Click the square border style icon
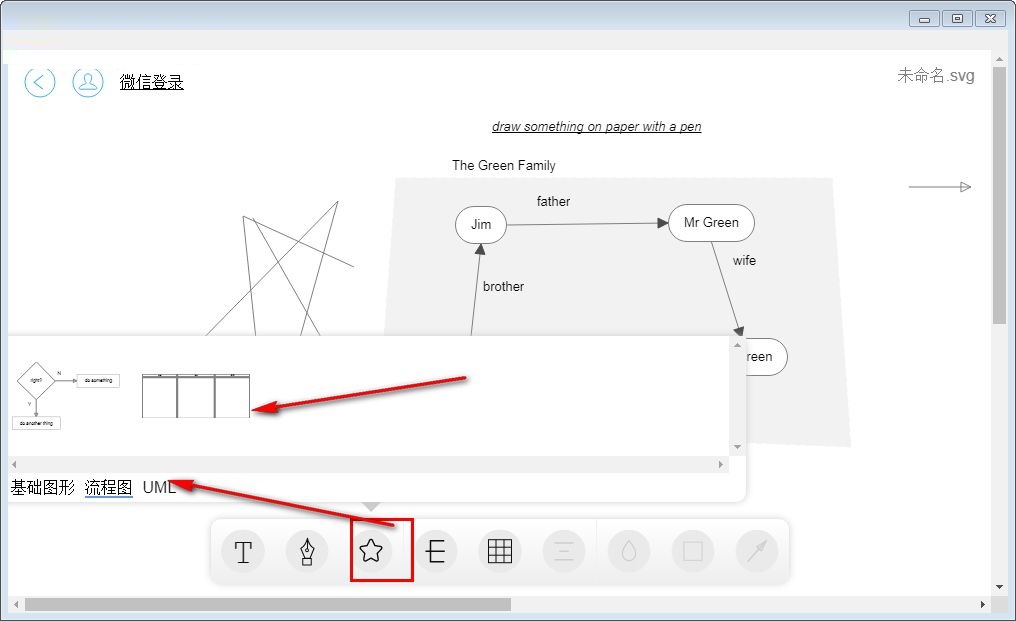The height and width of the screenshot is (621, 1016). [x=693, y=552]
